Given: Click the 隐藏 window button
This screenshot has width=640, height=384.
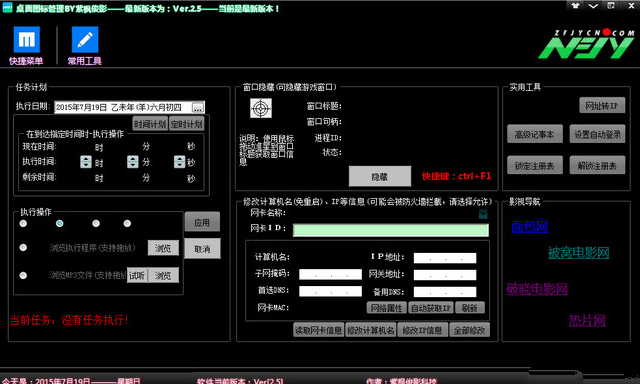Looking at the screenshot, I should [380, 176].
